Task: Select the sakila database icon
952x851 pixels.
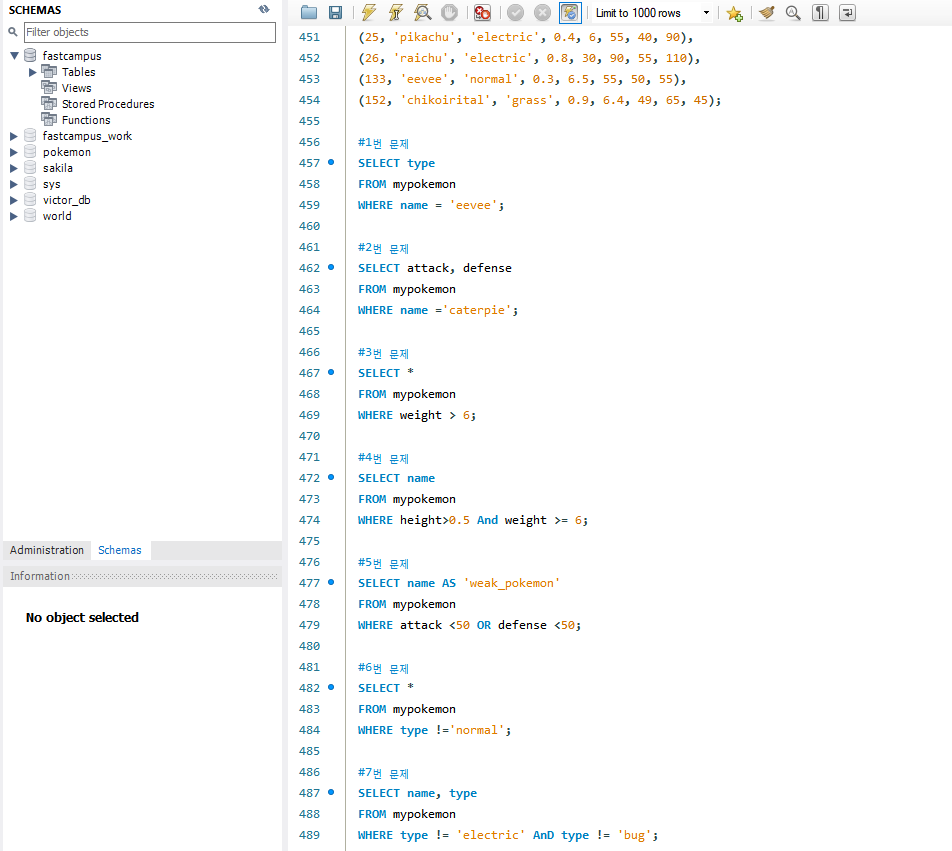Action: coord(30,168)
